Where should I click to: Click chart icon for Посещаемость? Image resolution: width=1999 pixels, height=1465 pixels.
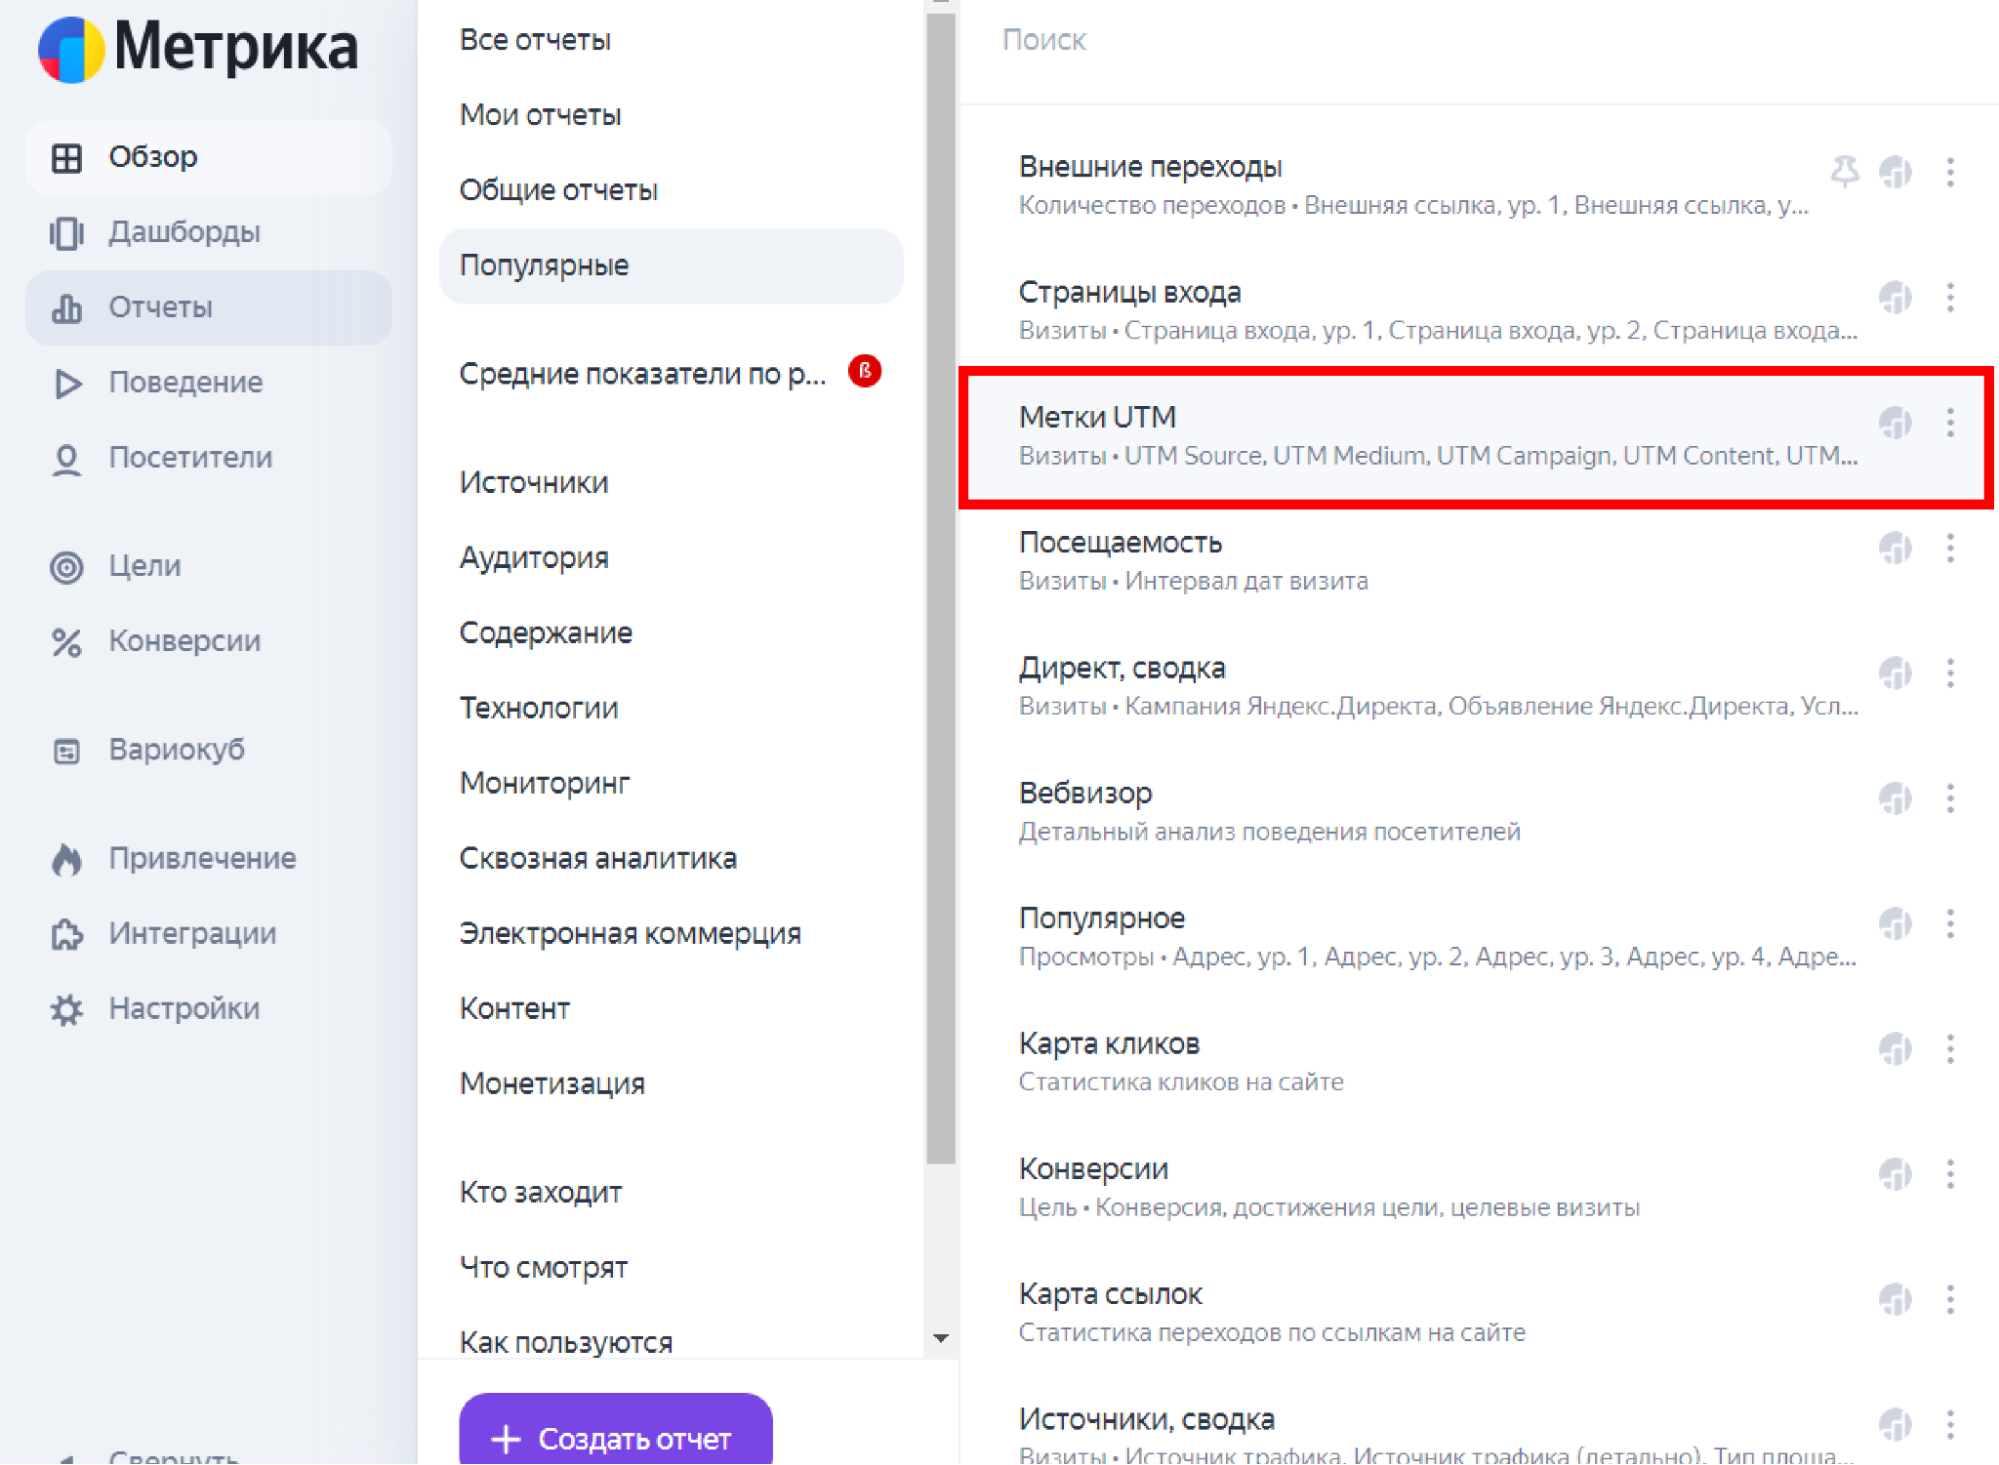(x=1895, y=548)
